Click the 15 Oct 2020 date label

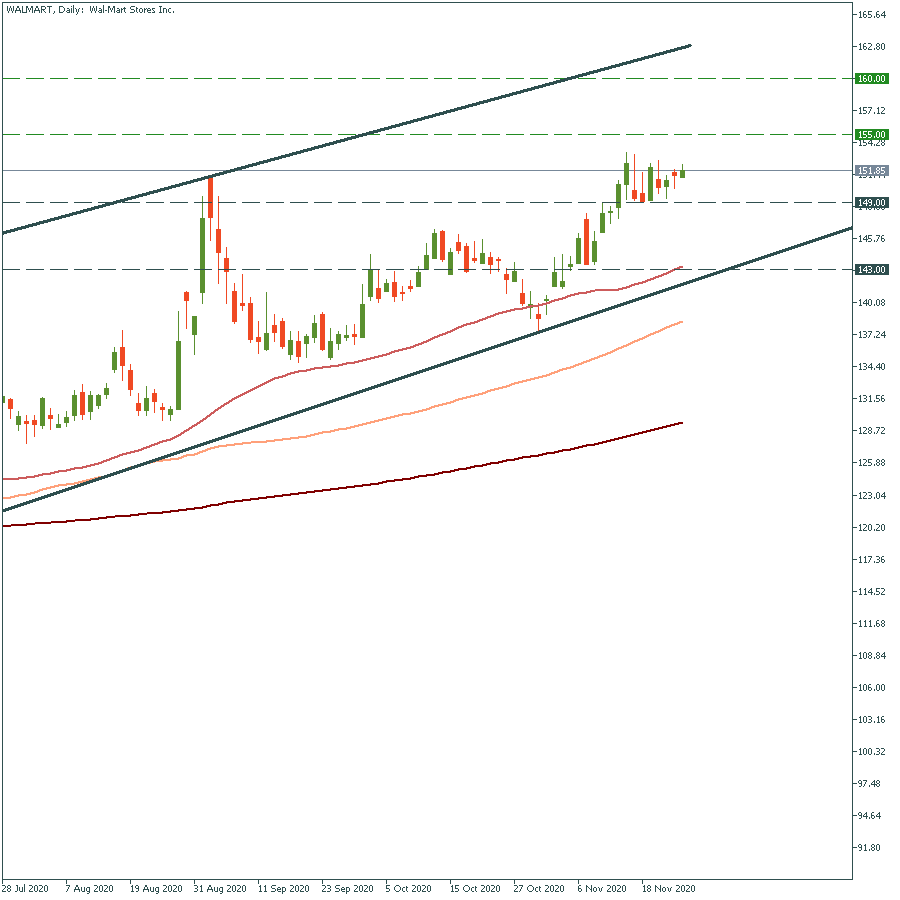pyautogui.click(x=475, y=888)
